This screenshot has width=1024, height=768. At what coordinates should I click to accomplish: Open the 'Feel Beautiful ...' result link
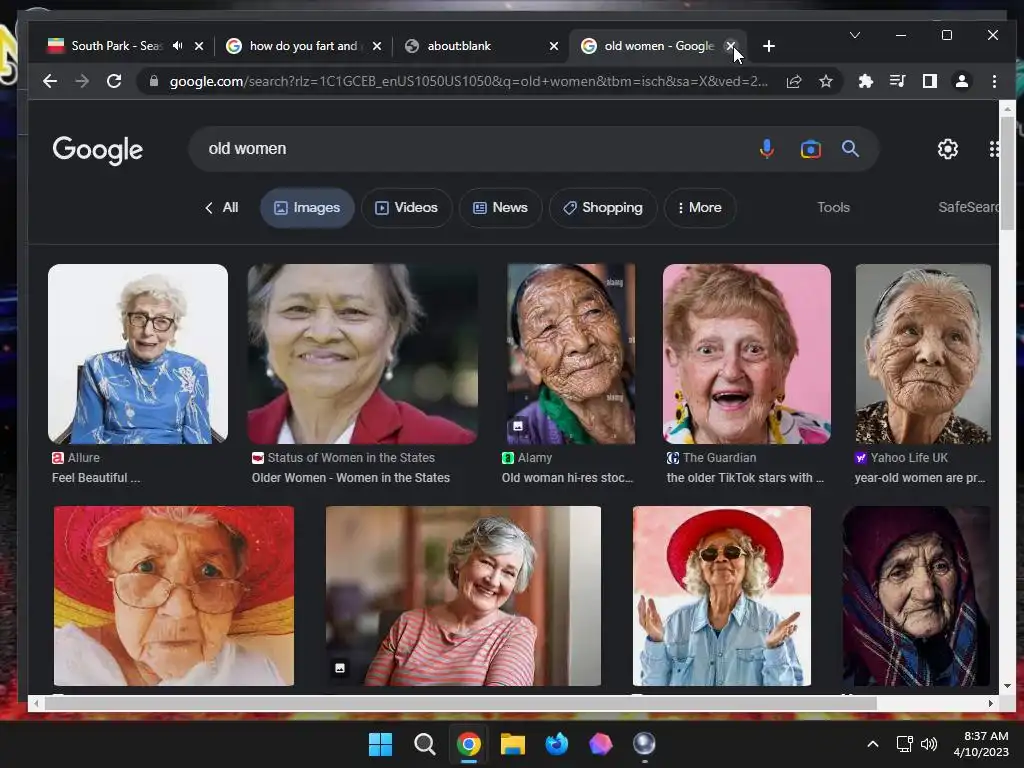(96, 477)
